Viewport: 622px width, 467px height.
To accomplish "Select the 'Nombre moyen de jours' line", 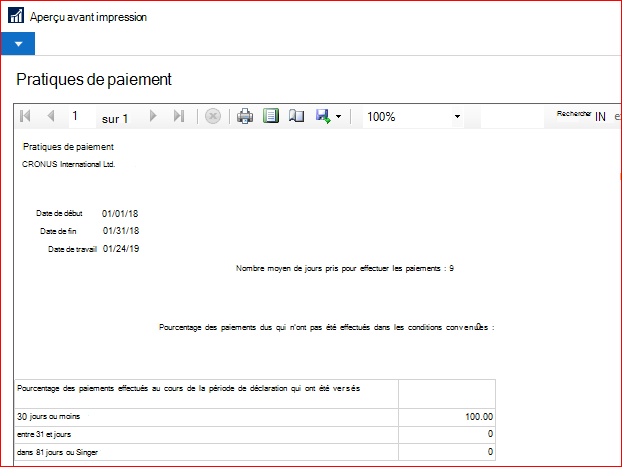I will click(x=345, y=269).
